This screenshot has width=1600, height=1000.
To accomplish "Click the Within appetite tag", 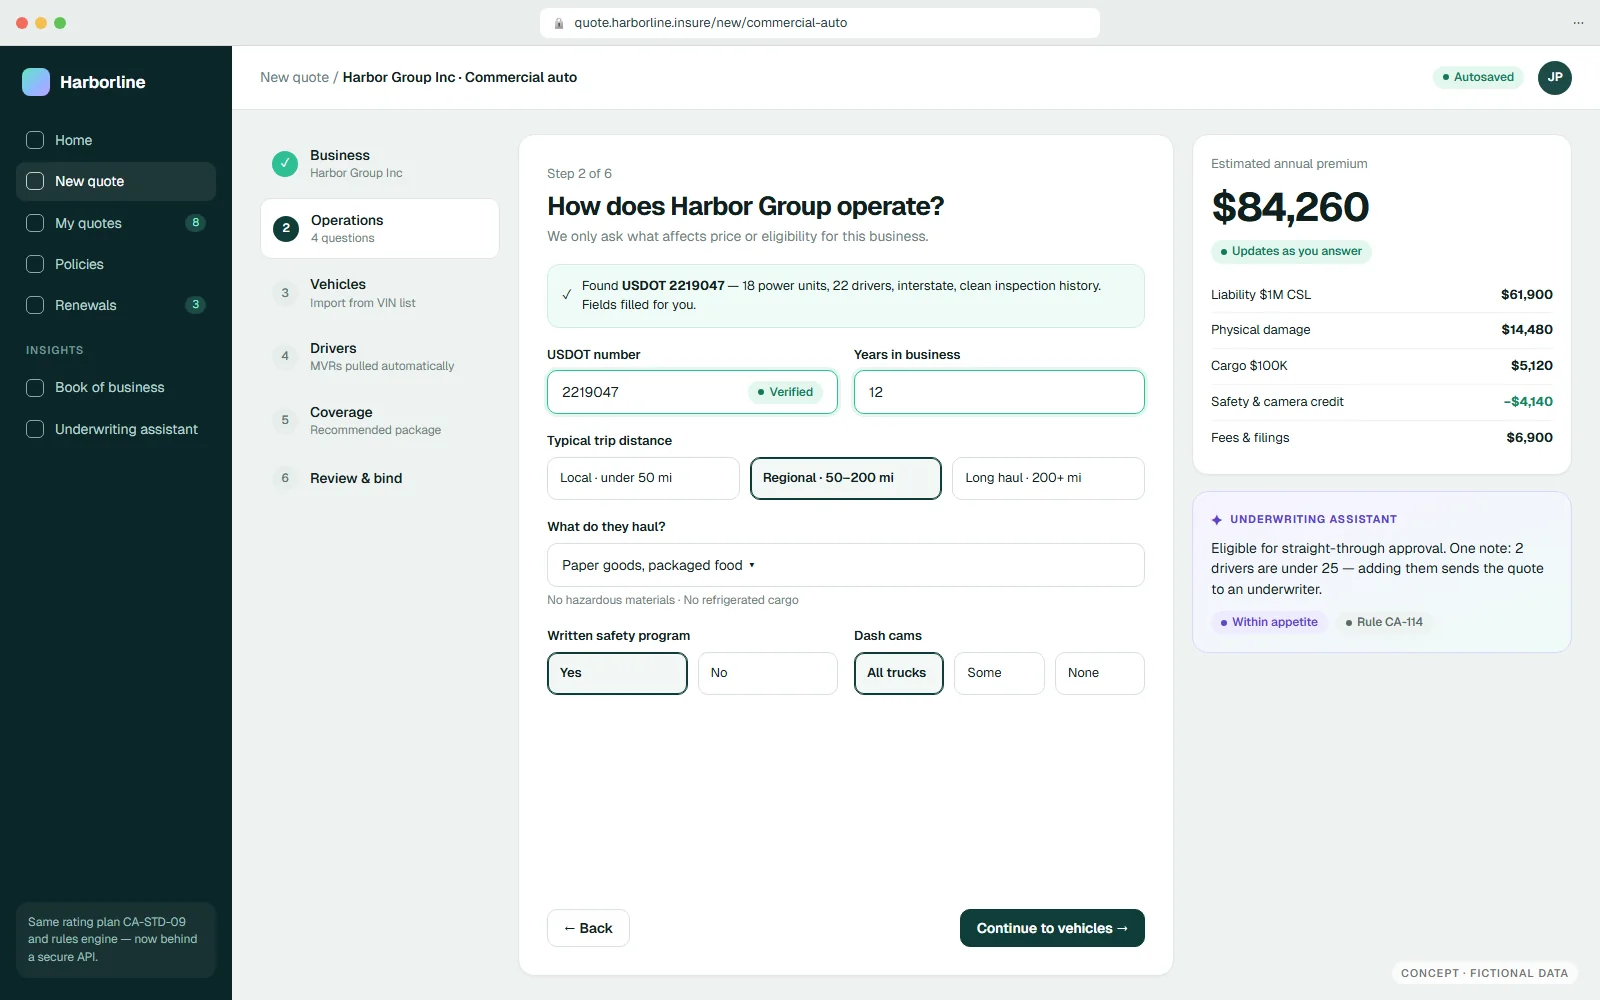I will (1270, 622).
